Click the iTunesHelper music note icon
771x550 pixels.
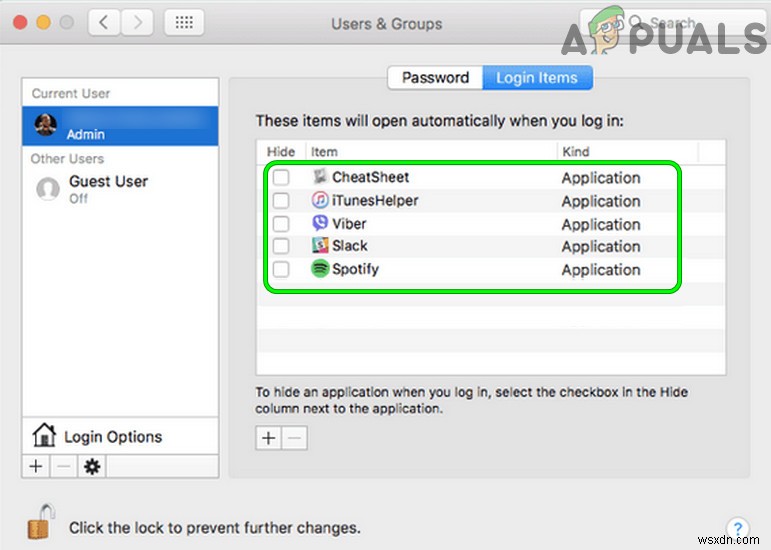(320, 200)
